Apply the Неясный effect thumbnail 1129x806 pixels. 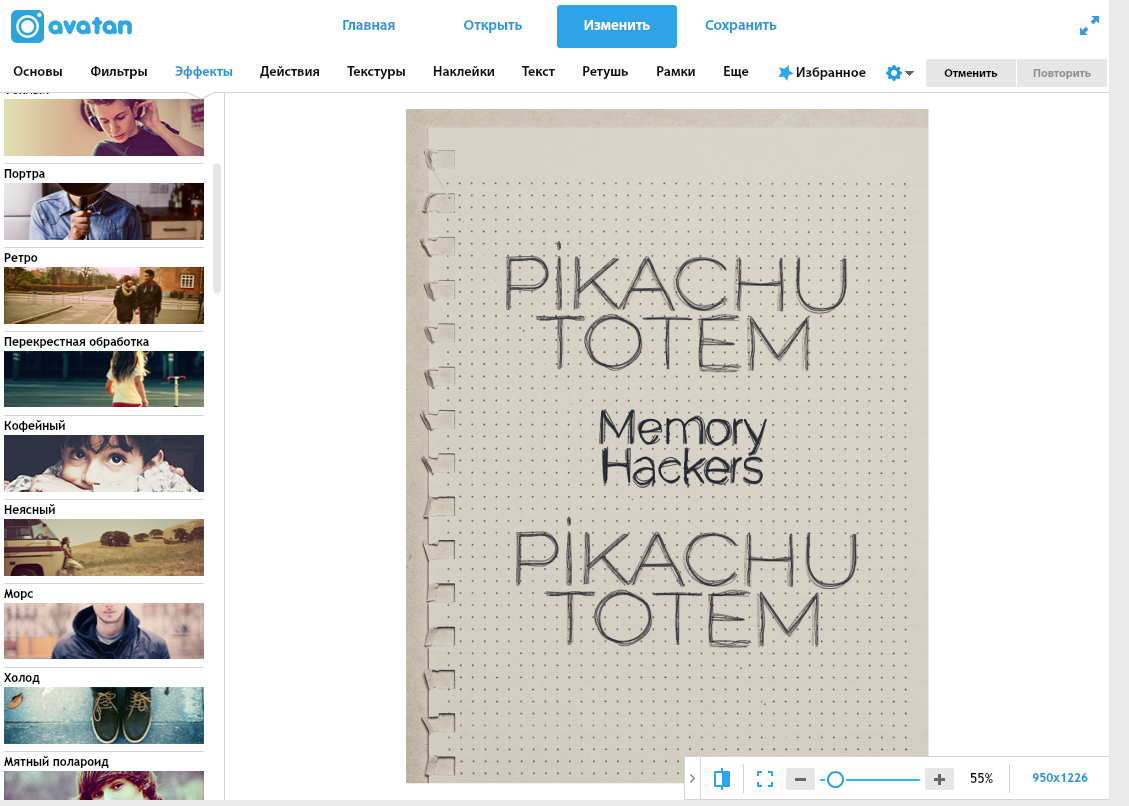pyautogui.click(x=104, y=547)
